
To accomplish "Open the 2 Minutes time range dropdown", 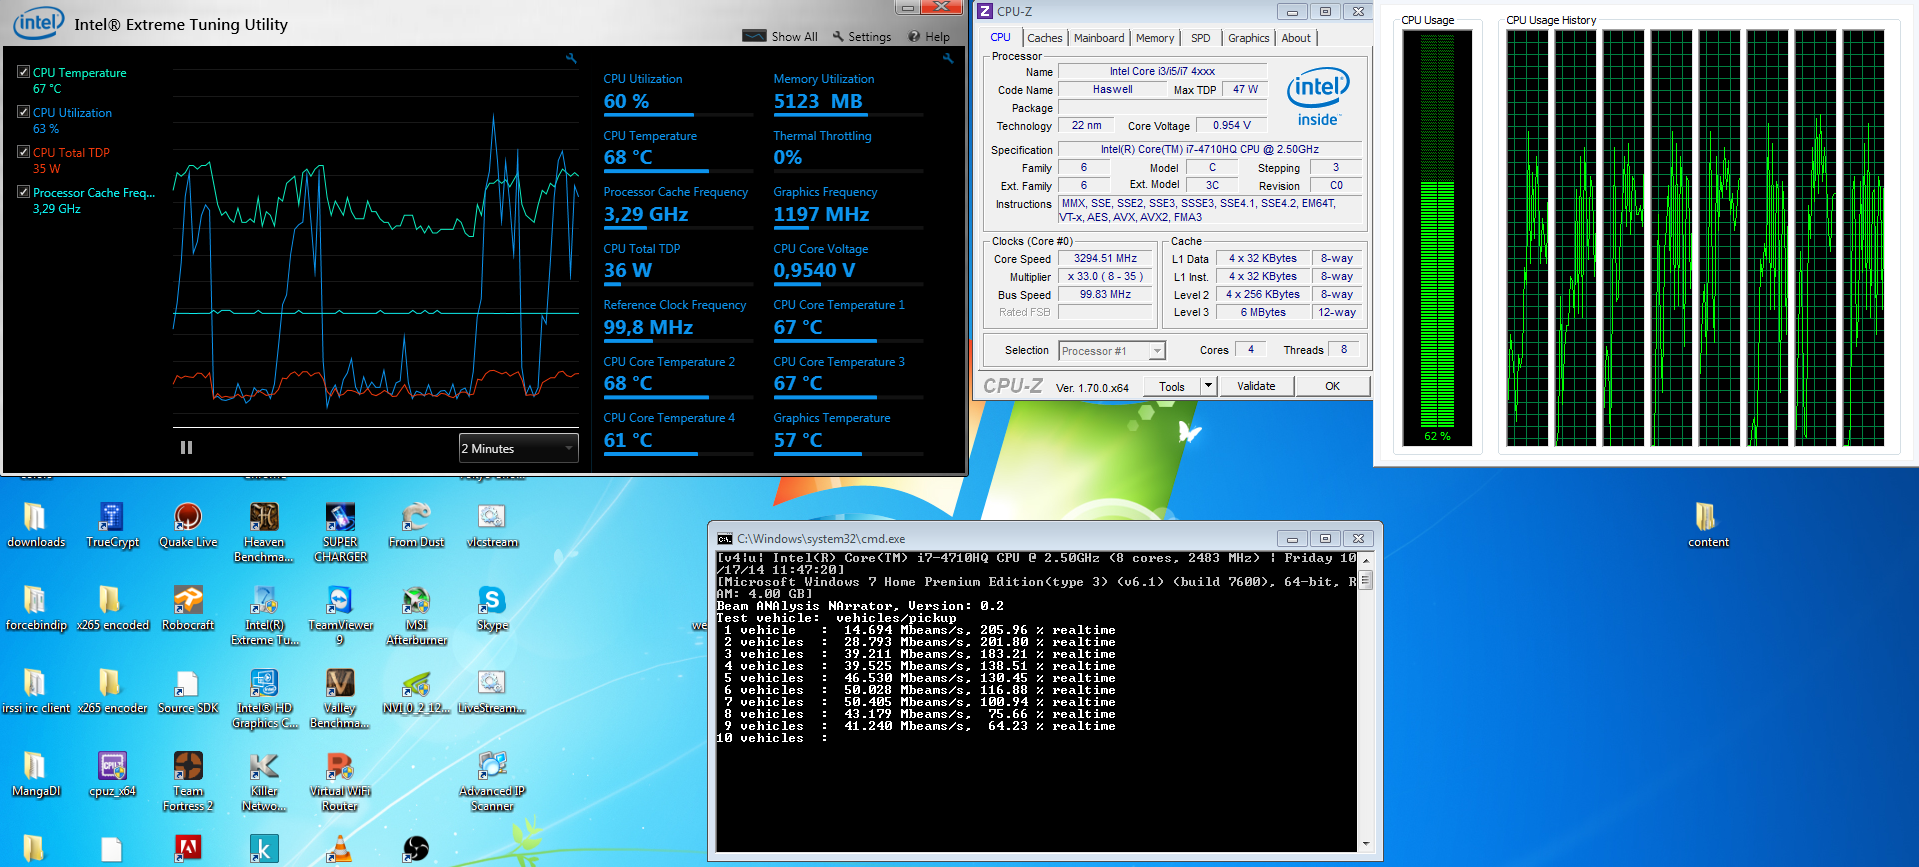I will click(x=518, y=448).
